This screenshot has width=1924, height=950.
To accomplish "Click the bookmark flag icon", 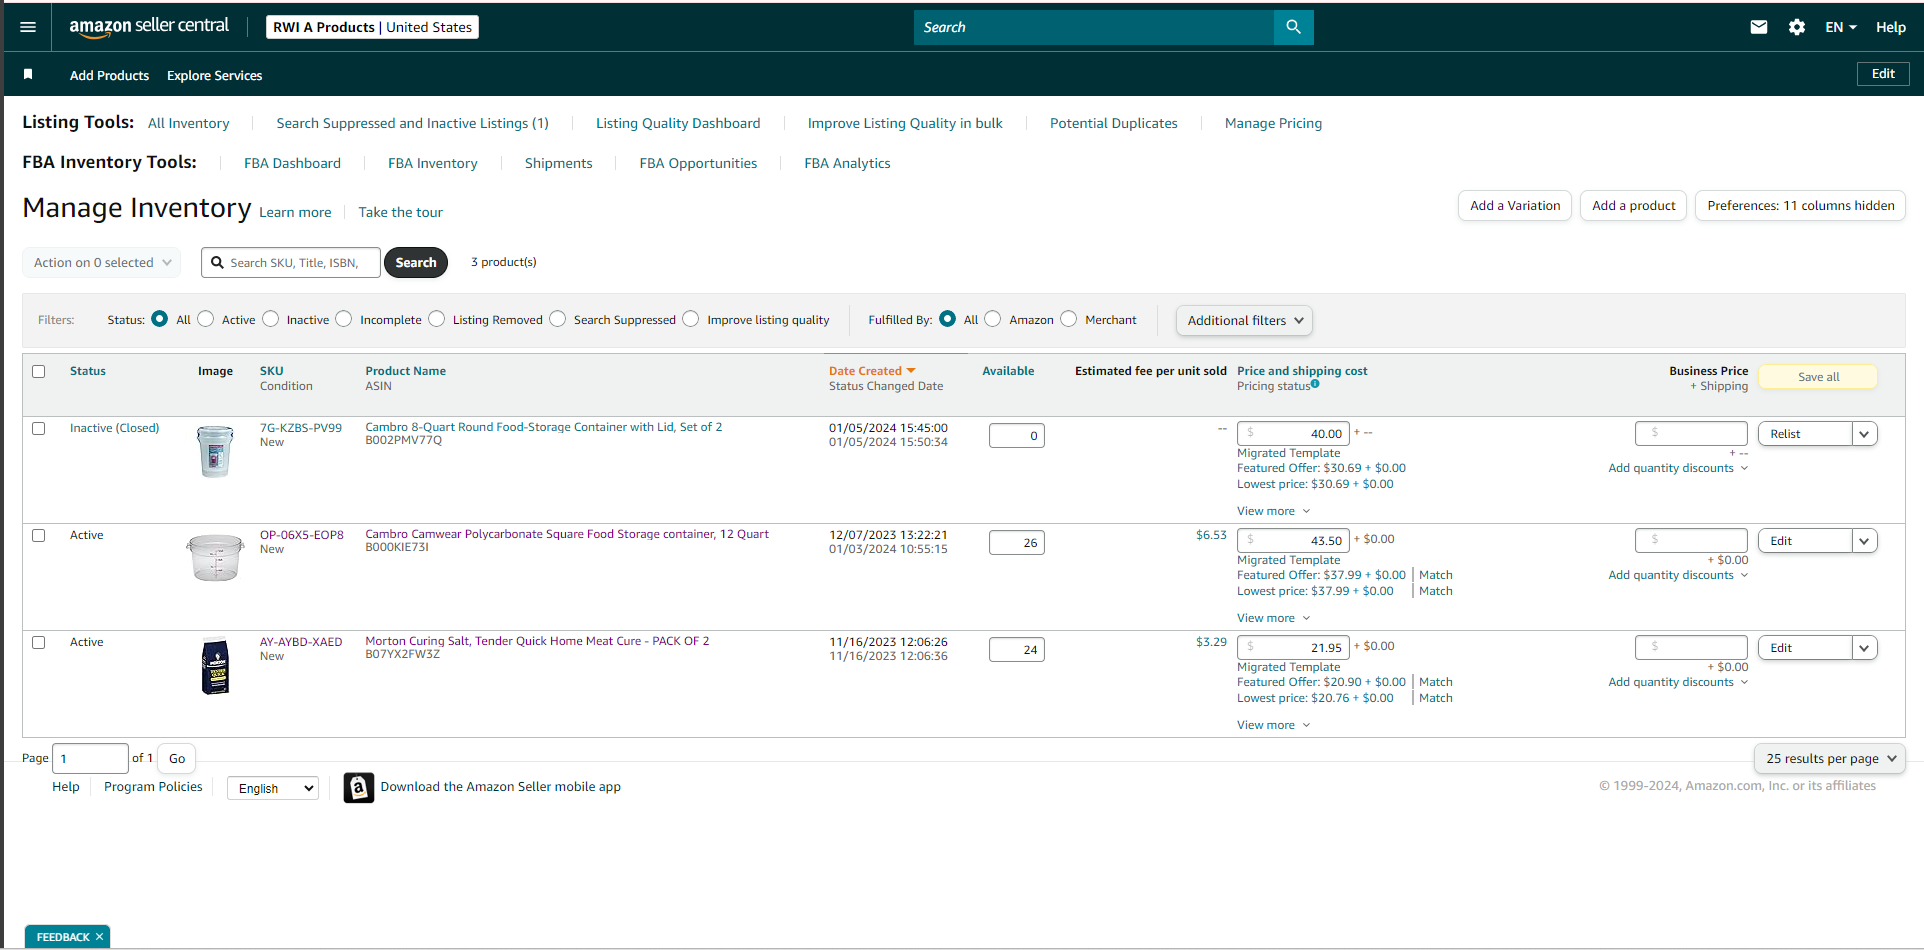I will point(28,74).
